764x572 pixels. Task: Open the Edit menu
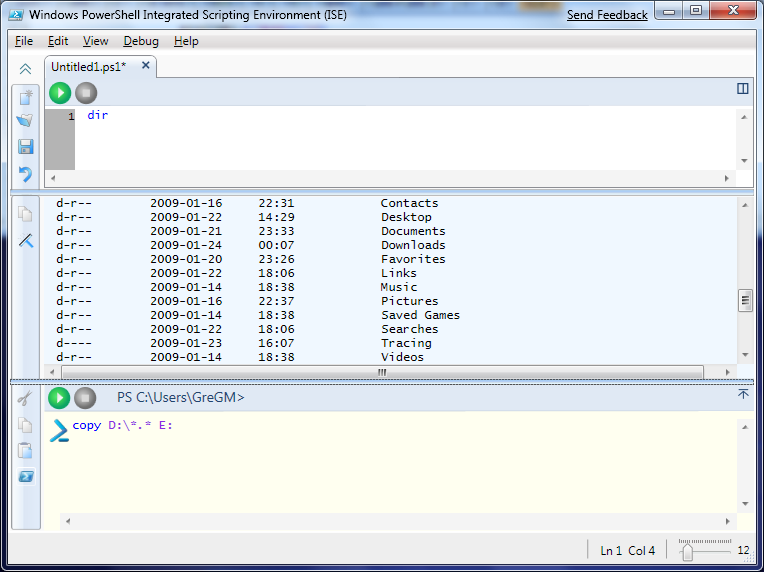58,41
